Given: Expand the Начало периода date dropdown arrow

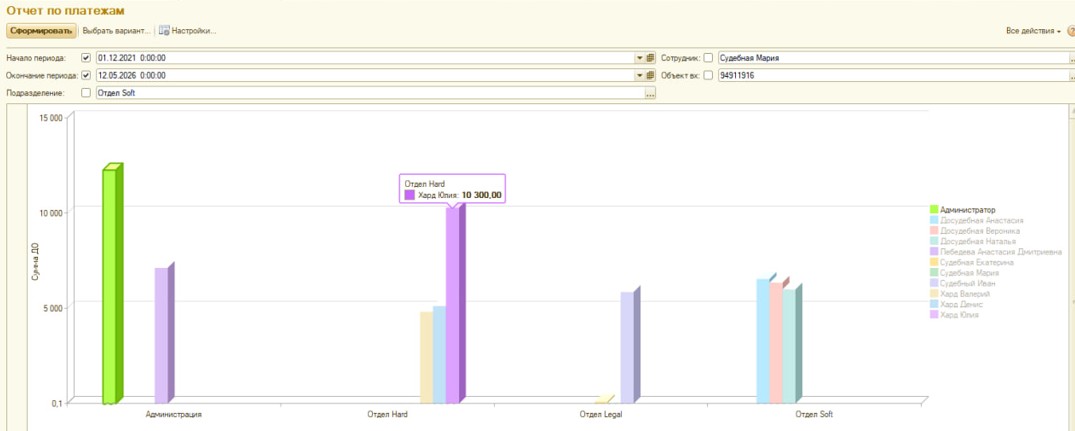Looking at the screenshot, I should pos(640,58).
